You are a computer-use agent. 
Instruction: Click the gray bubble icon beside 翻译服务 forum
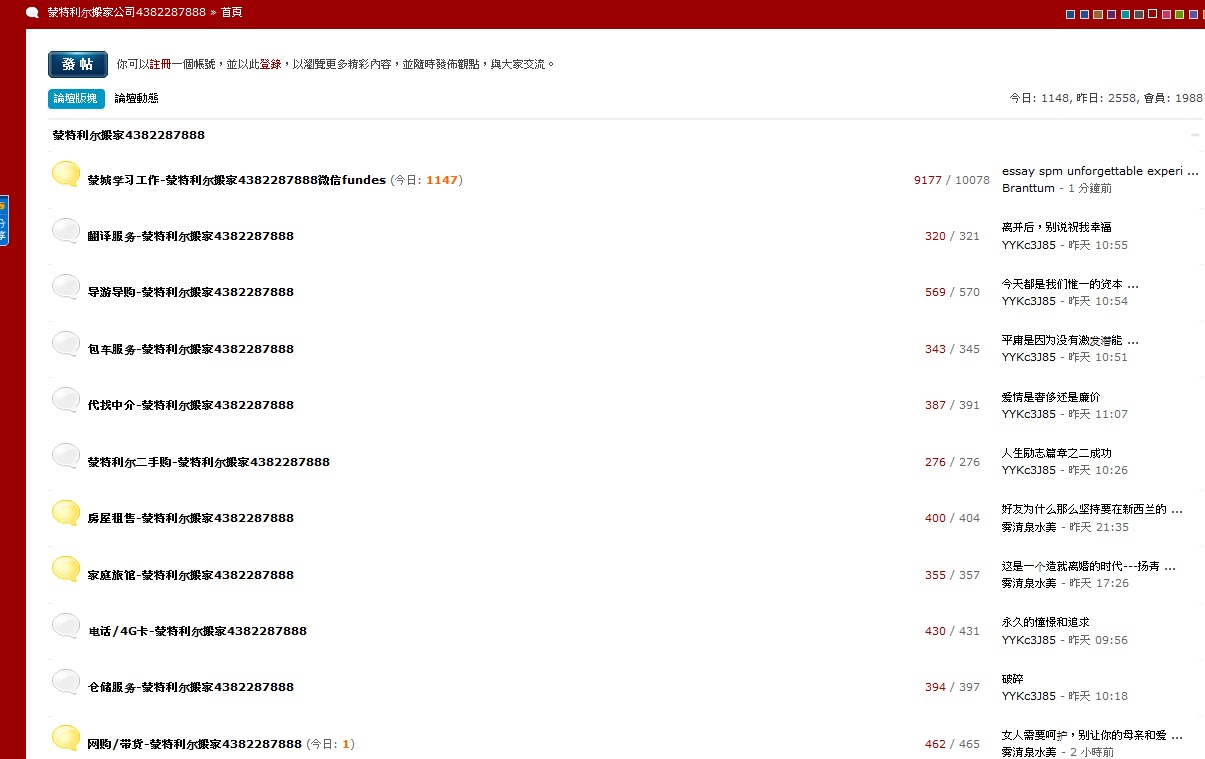66,231
